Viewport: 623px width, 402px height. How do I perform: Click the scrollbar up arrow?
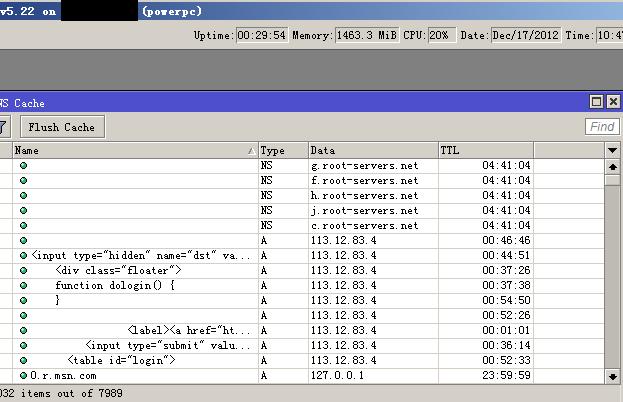tap(612, 167)
